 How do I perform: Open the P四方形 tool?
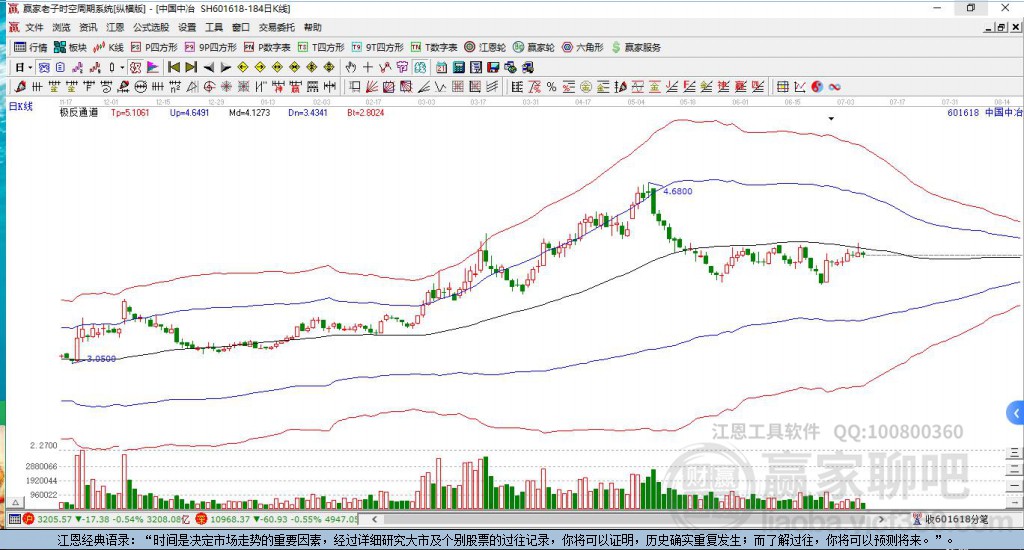pos(154,48)
